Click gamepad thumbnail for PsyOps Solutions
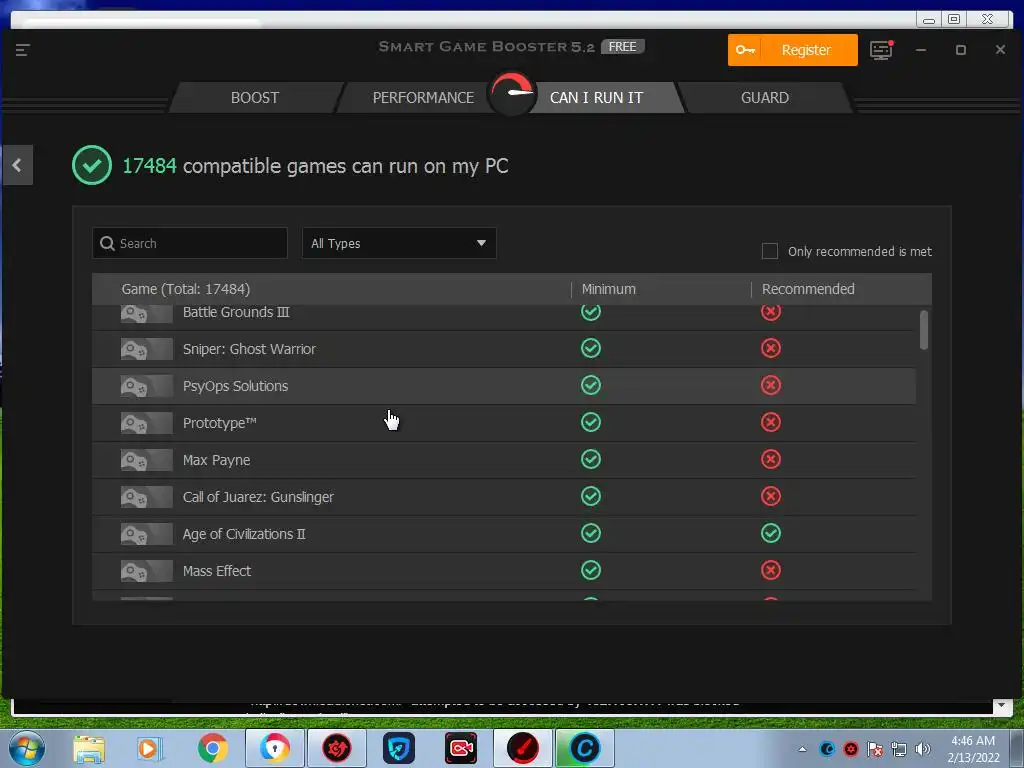The width and height of the screenshot is (1024, 768). pos(147,387)
